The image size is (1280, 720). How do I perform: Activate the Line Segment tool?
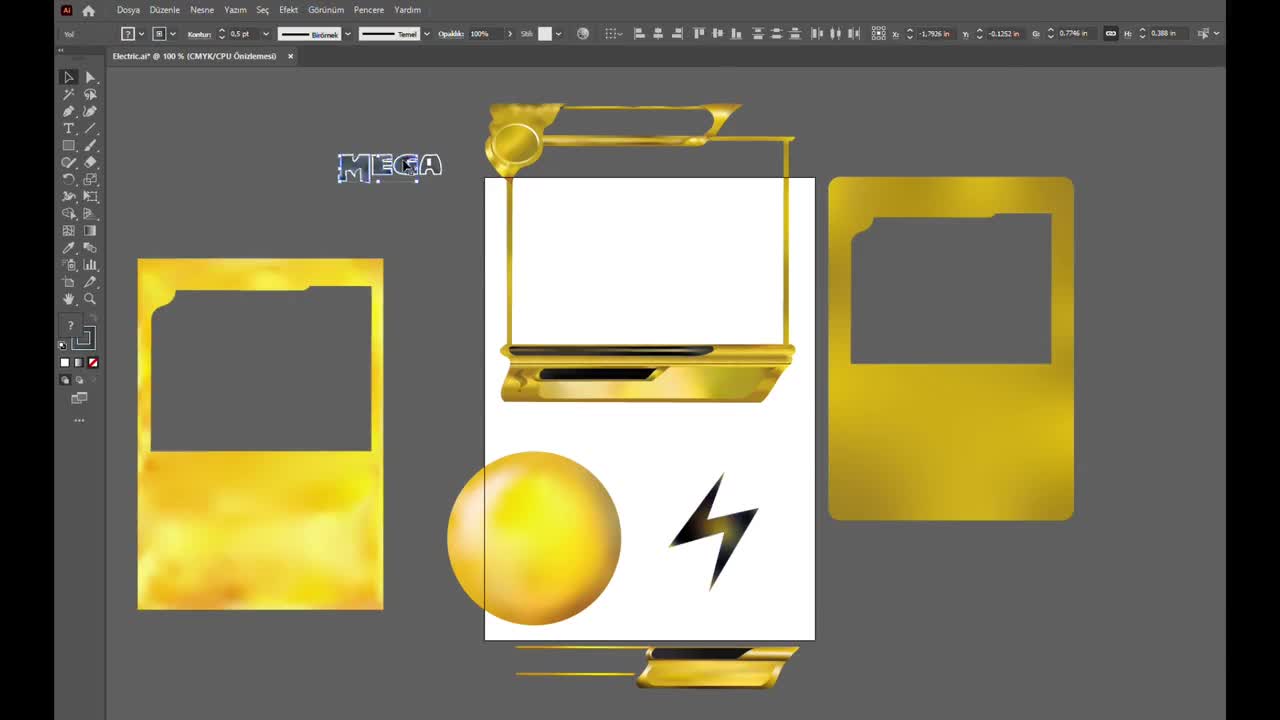pos(90,128)
